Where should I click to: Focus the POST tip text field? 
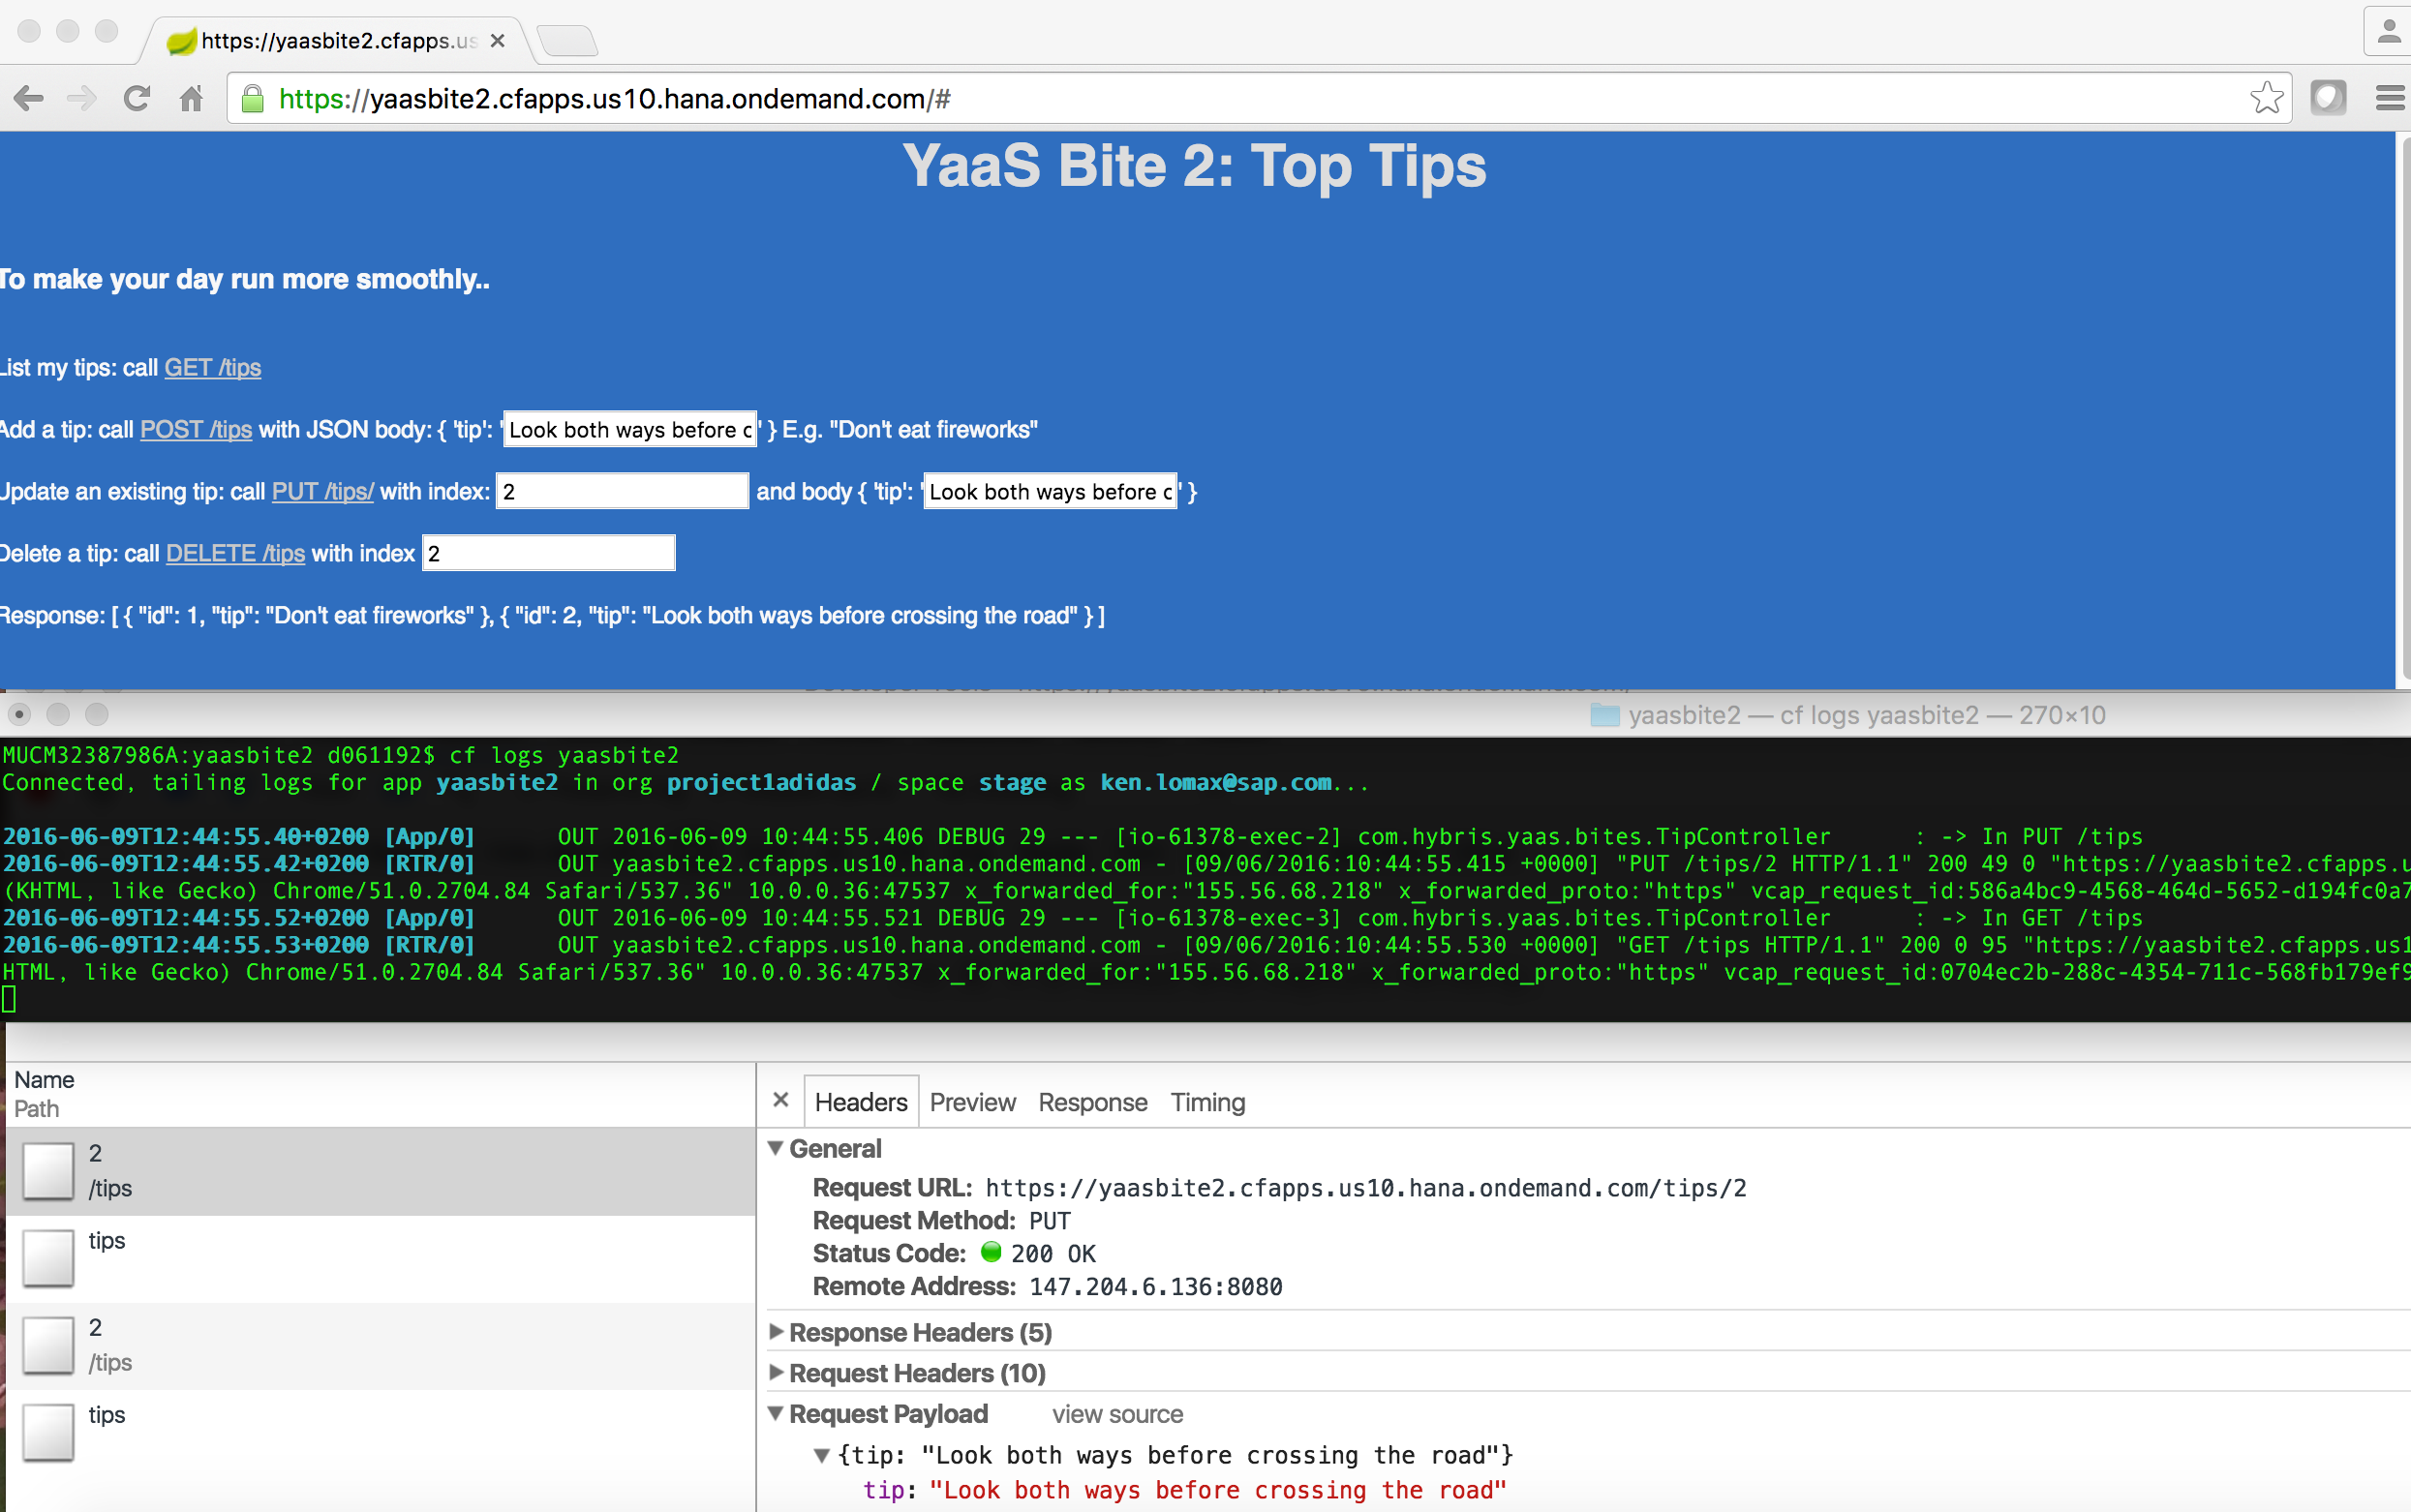(x=630, y=430)
